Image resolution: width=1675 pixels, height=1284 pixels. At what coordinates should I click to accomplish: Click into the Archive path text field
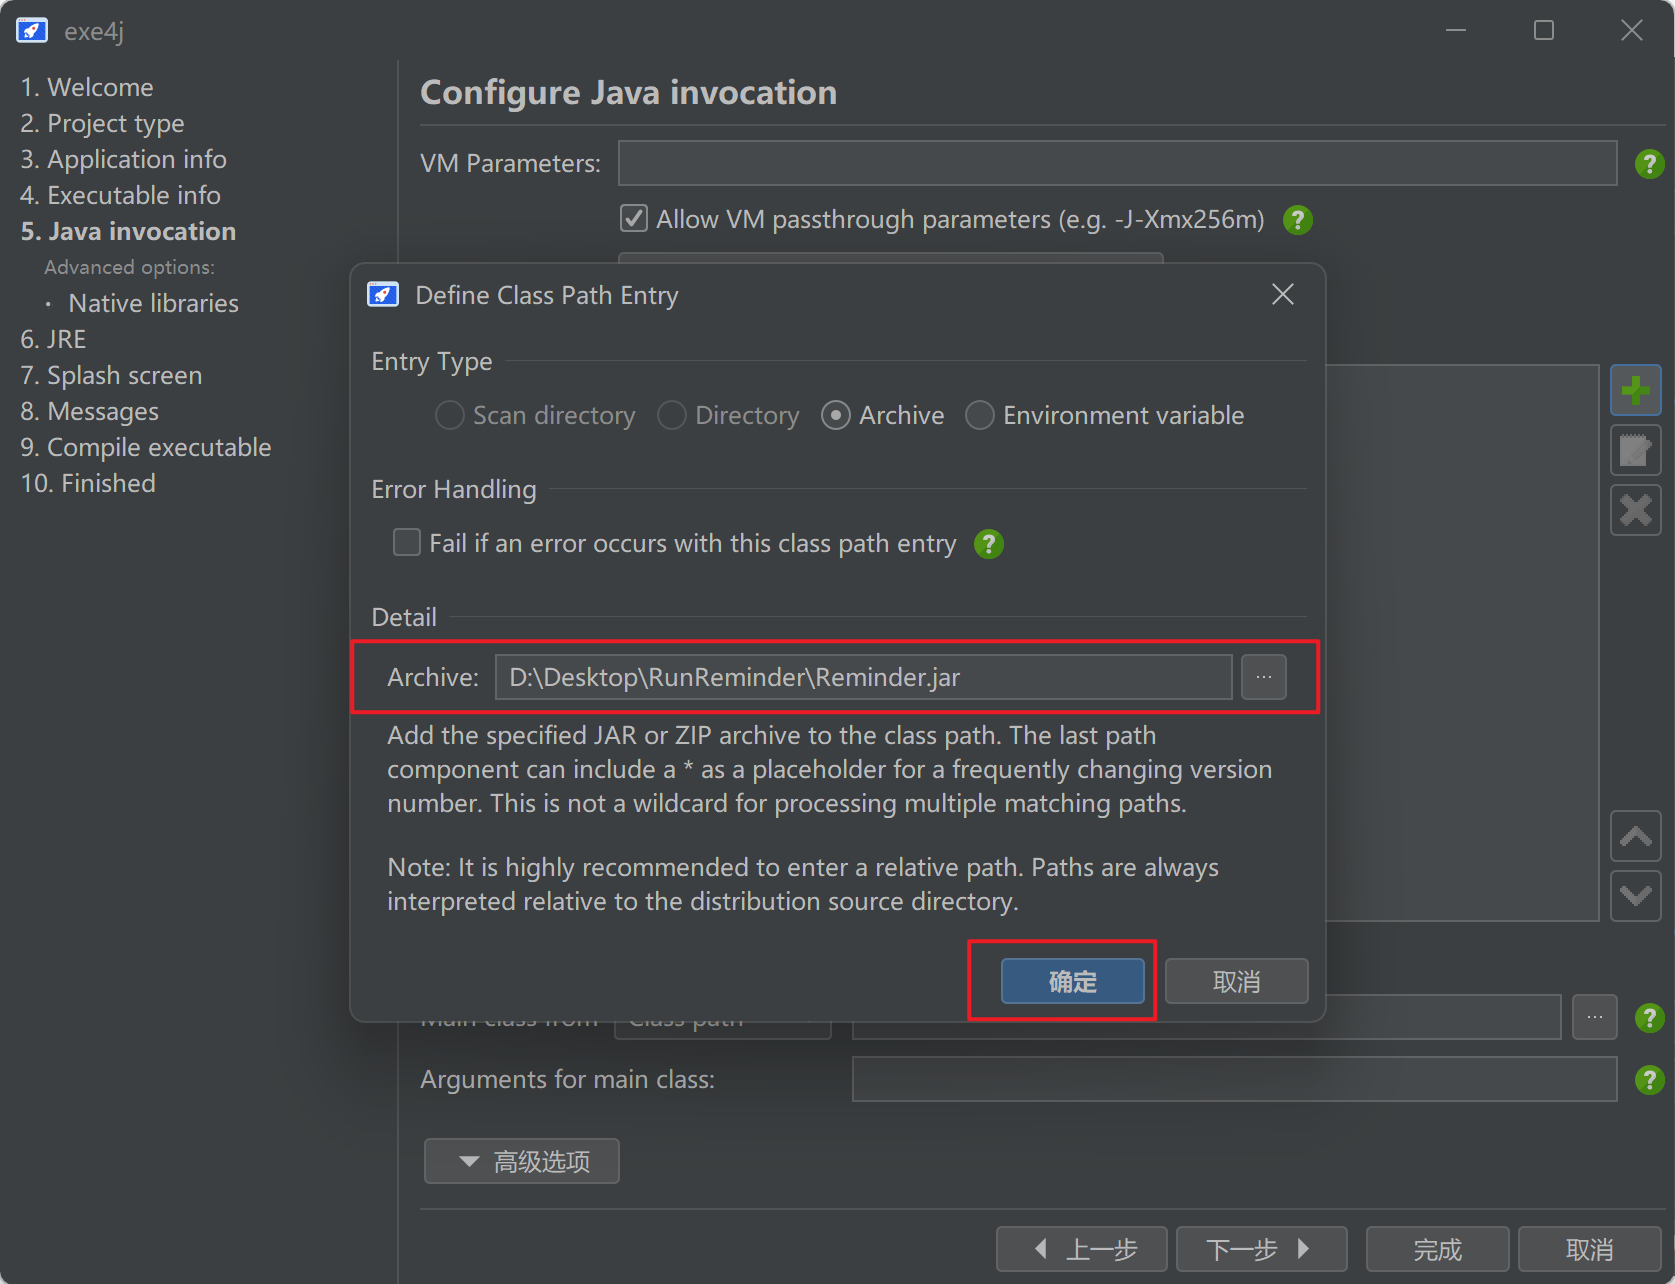(x=862, y=677)
